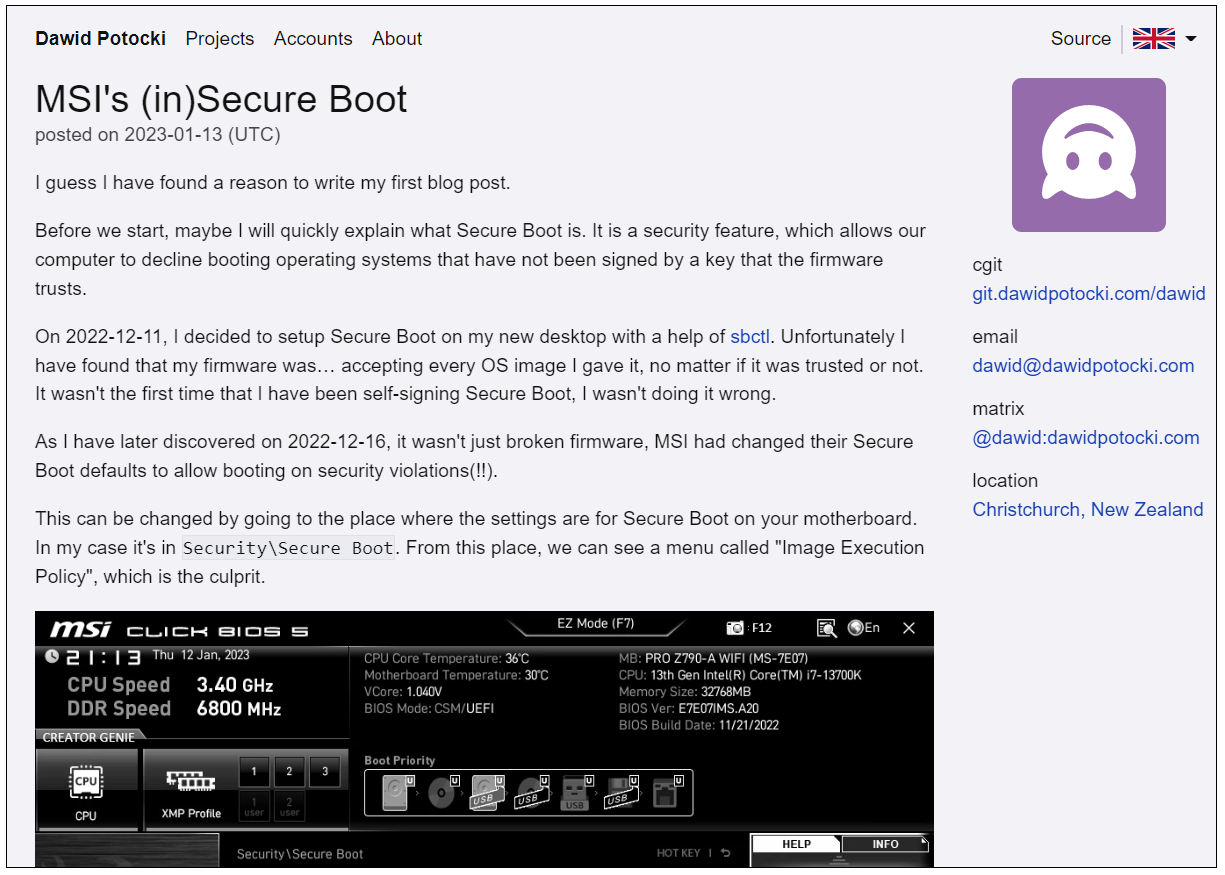The width and height of the screenshot is (1225, 875).
Task: Click the first hard drive boot priority icon
Action: [x=396, y=793]
